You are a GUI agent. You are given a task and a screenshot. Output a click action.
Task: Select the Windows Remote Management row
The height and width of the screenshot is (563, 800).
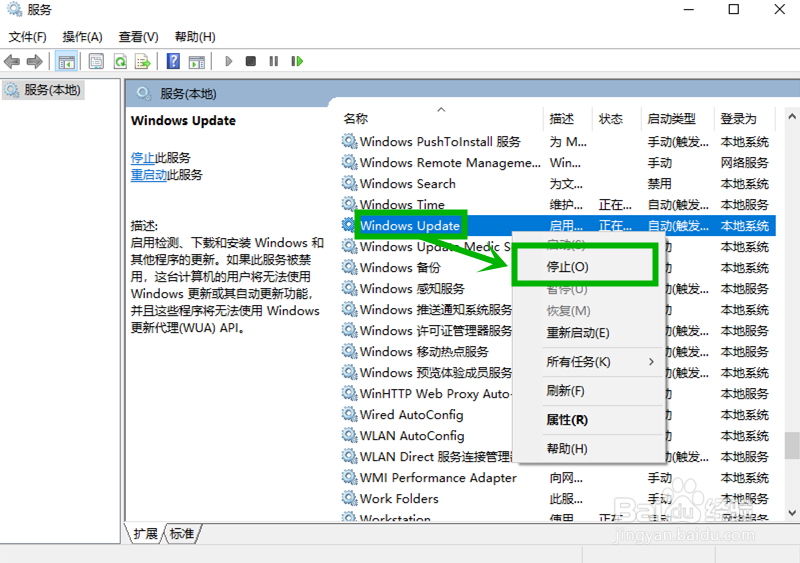(558, 162)
